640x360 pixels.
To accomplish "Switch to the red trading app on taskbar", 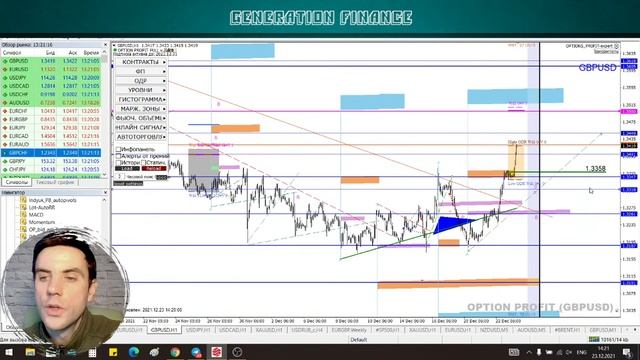I will tap(217, 352).
